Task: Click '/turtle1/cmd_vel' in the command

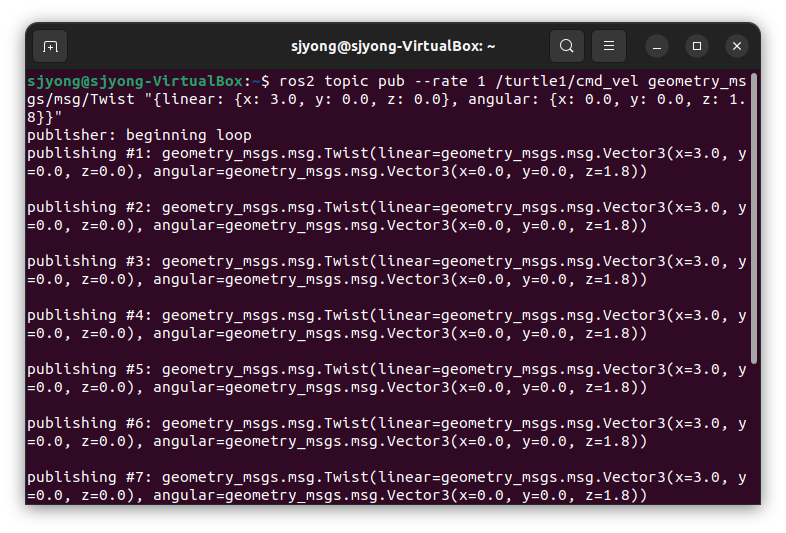Action: click(566, 81)
